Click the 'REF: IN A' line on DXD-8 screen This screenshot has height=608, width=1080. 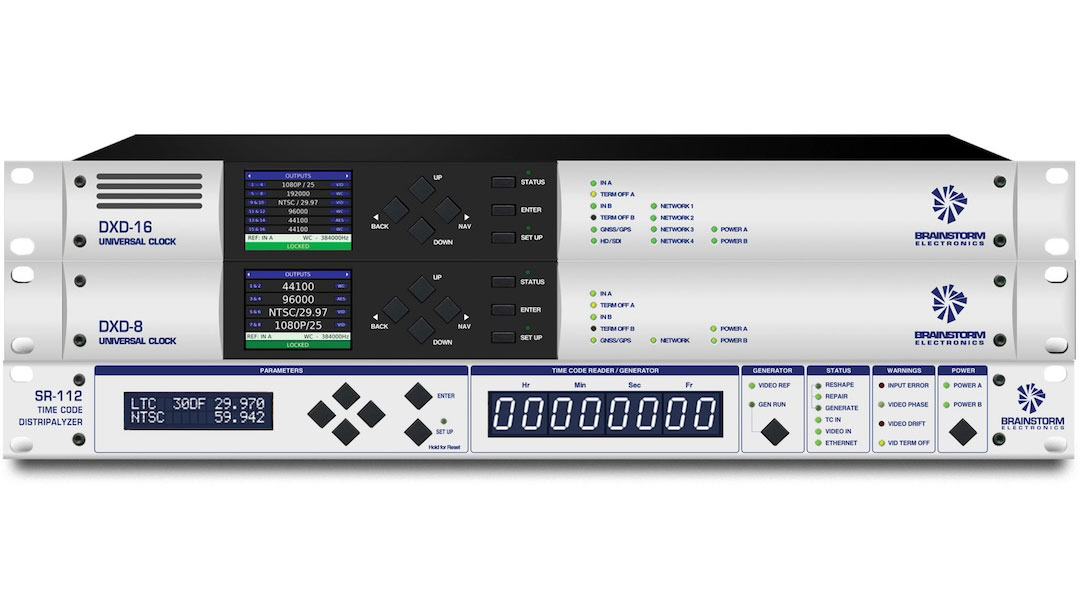point(298,337)
